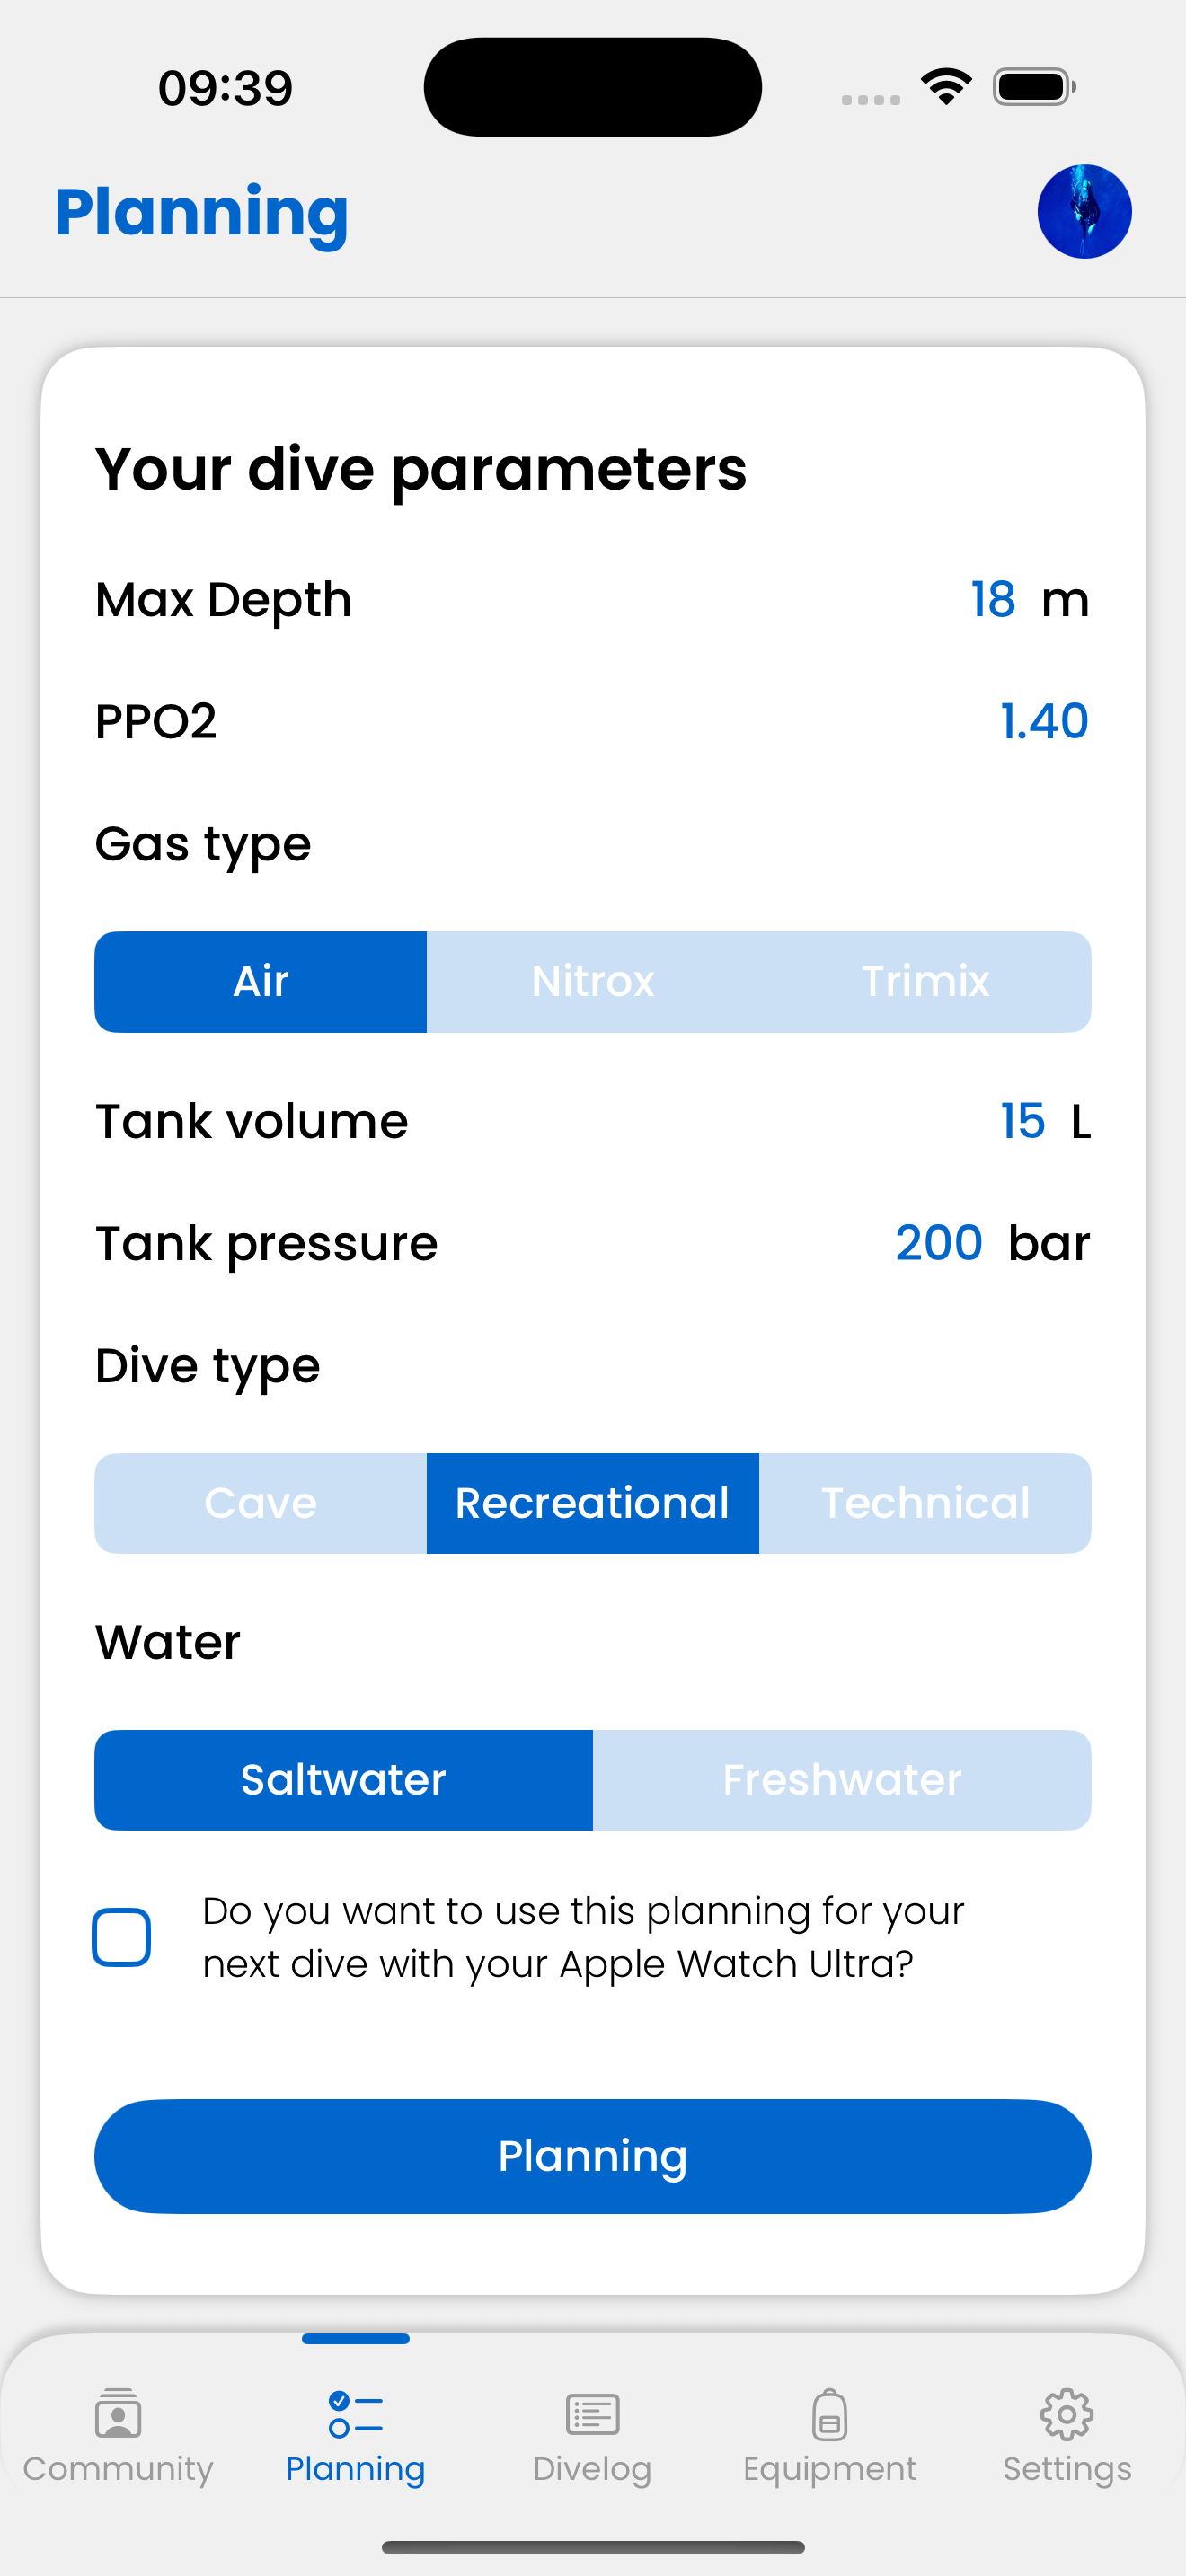Tap the battery status icon
This screenshot has width=1186, height=2576.
(1034, 87)
